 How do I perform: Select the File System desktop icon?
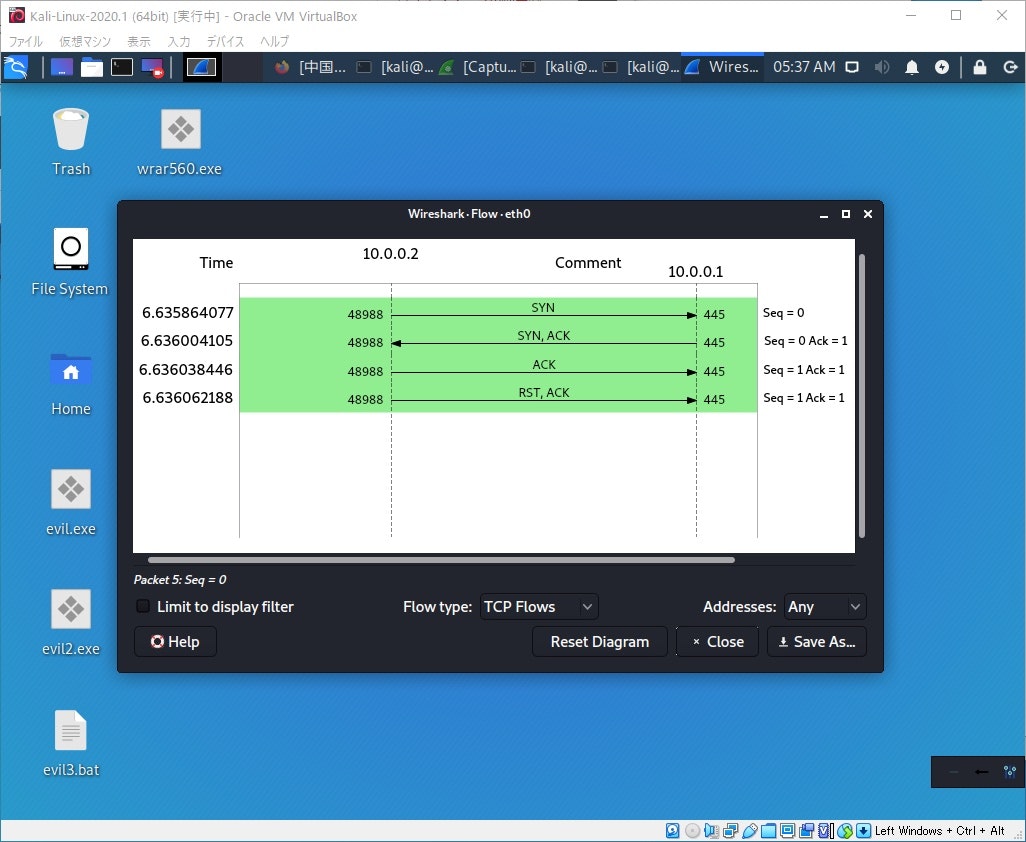[70, 262]
